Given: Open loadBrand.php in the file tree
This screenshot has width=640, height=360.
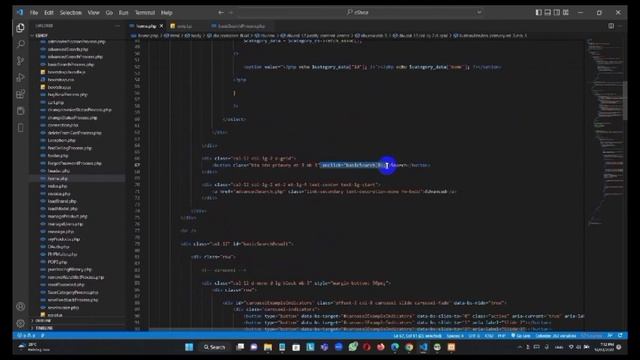Looking at the screenshot, I should pyautogui.click(x=62, y=201).
